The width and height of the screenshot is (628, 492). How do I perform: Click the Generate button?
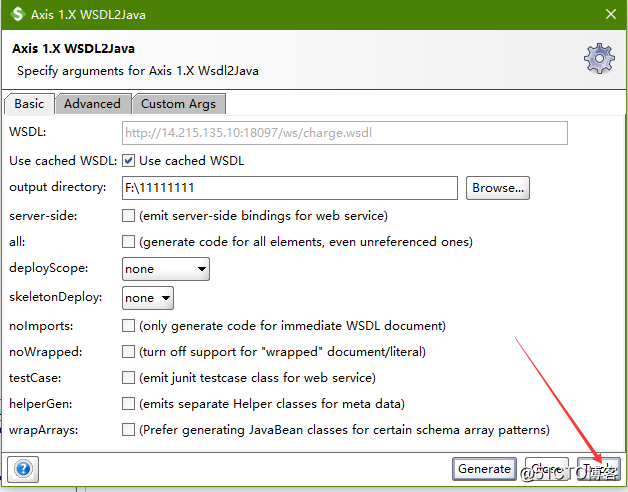pyautogui.click(x=484, y=469)
